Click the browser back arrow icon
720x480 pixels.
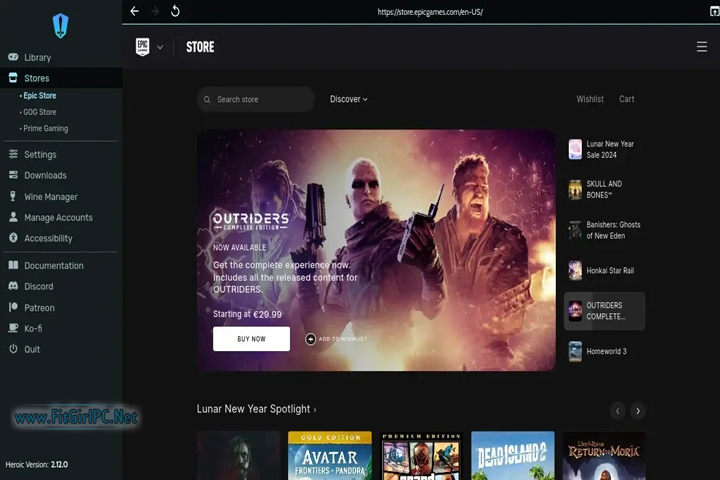click(x=135, y=11)
